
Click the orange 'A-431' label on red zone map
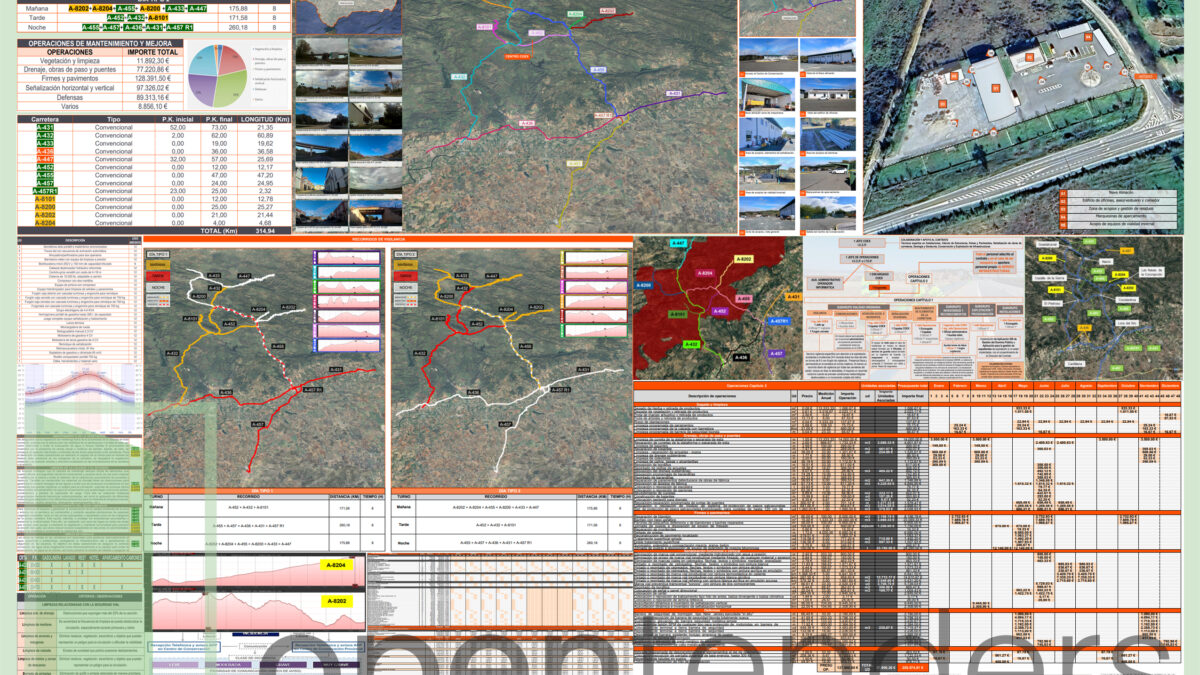[793, 297]
